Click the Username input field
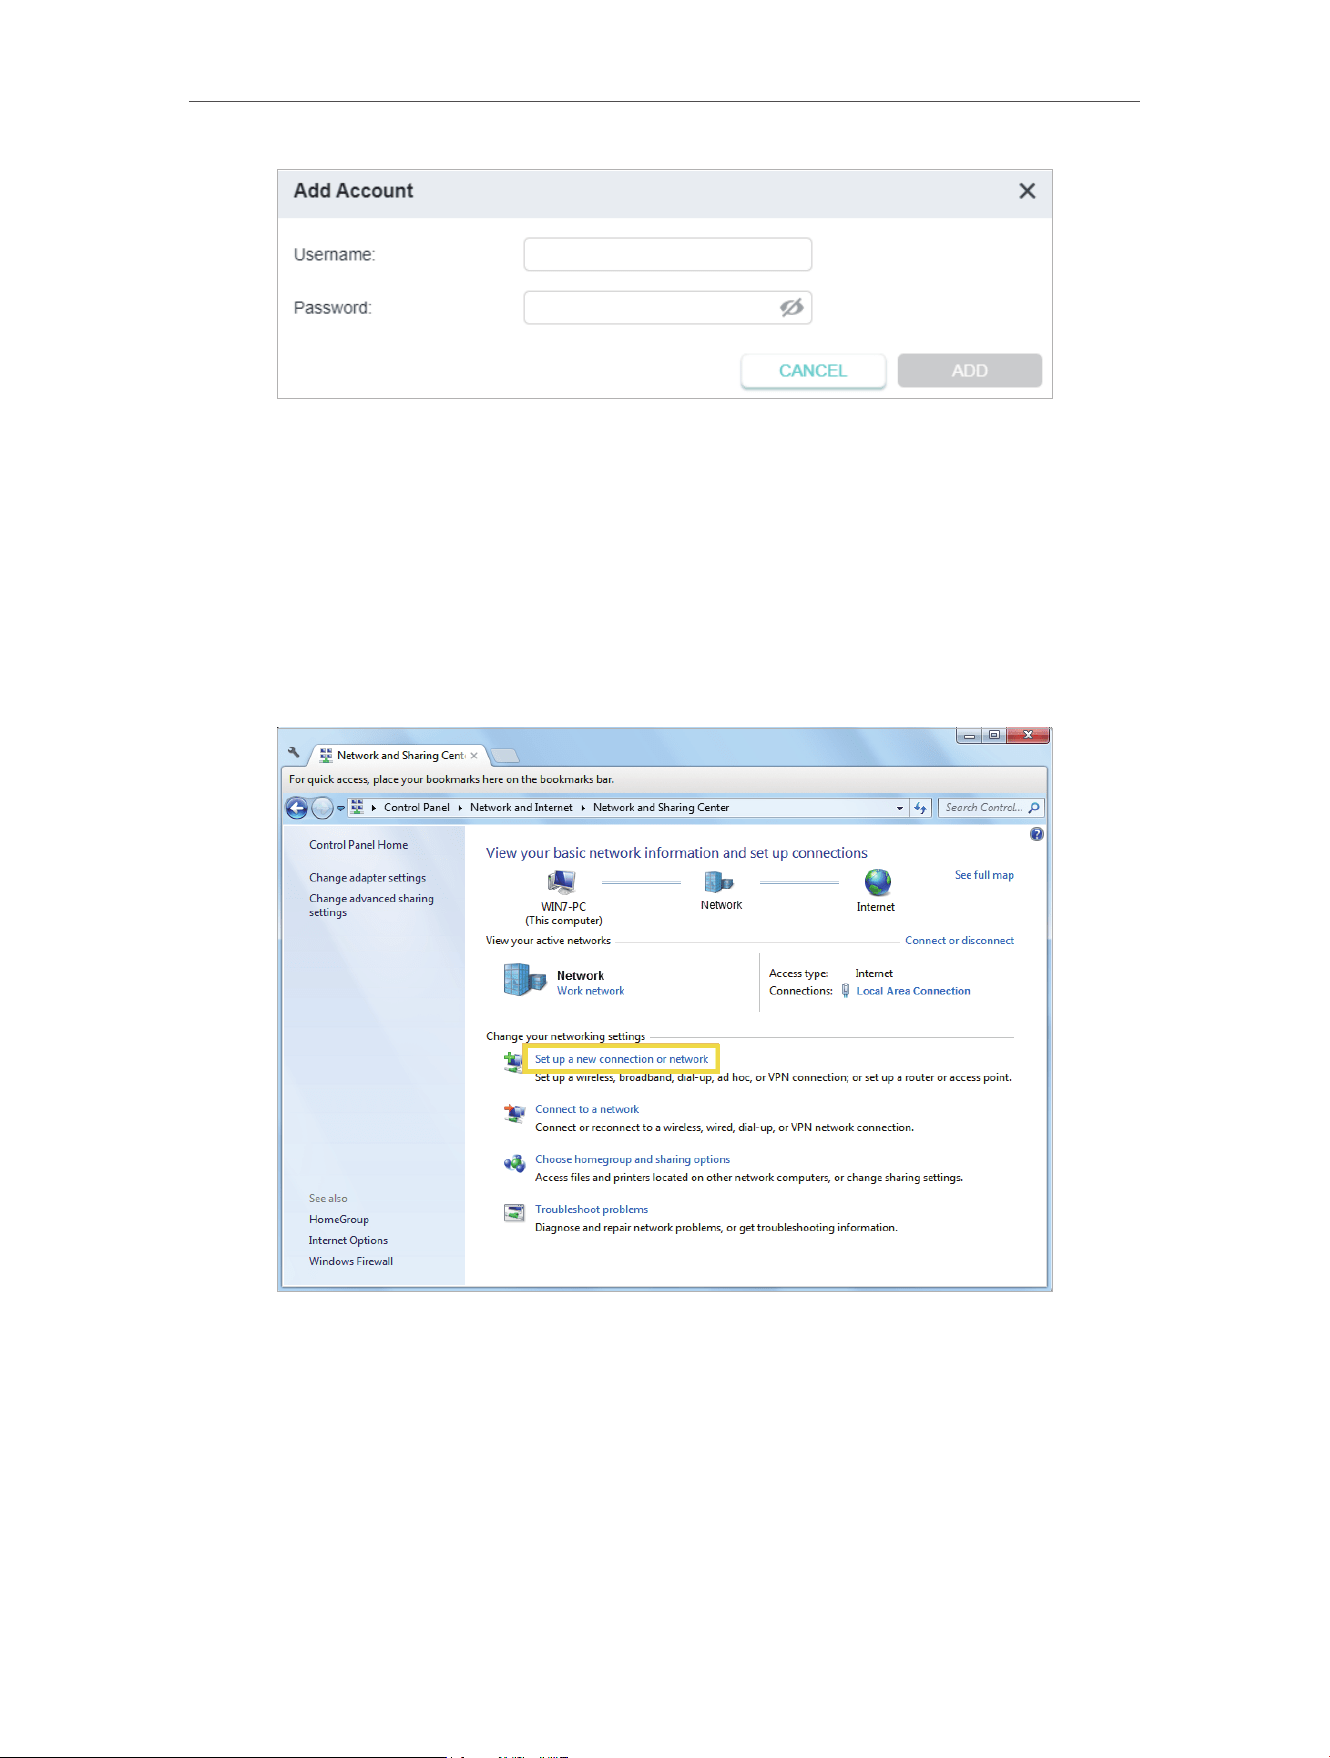Image resolution: width=1330 pixels, height=1758 pixels. click(668, 255)
